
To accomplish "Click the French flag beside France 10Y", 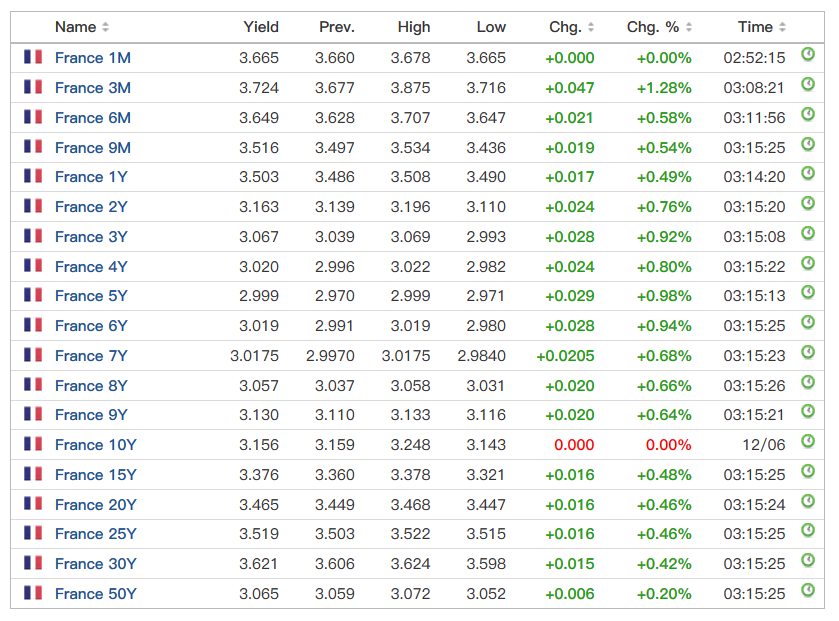I will (x=33, y=444).
